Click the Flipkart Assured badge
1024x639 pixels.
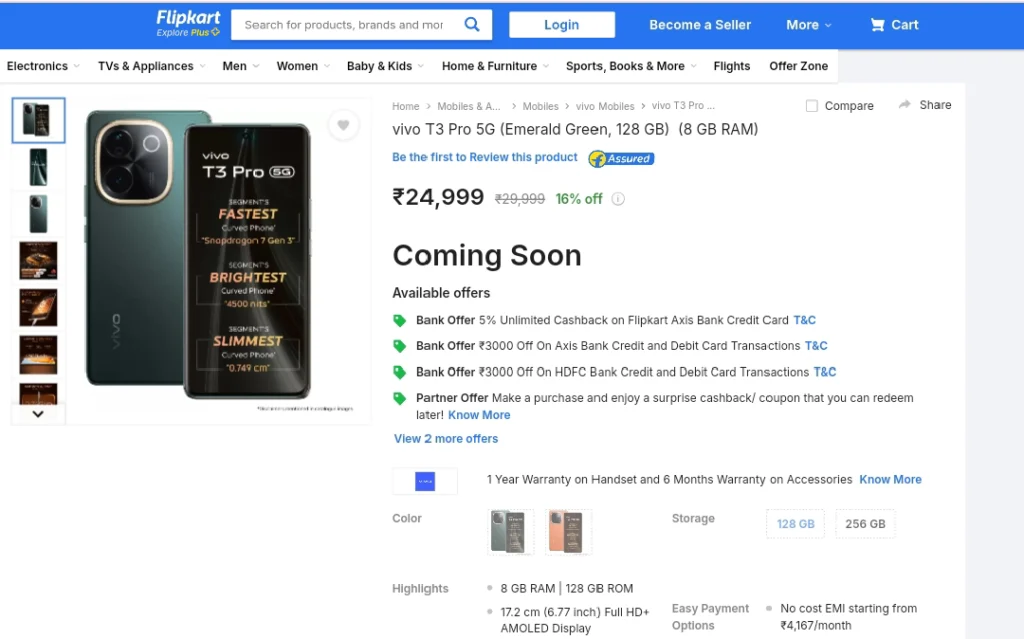(x=621, y=159)
